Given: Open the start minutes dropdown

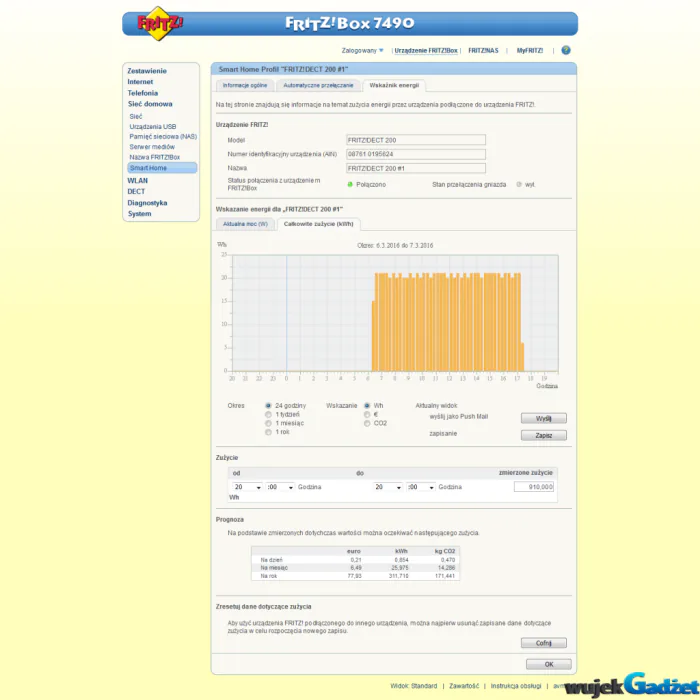Looking at the screenshot, I should click(x=280, y=487).
